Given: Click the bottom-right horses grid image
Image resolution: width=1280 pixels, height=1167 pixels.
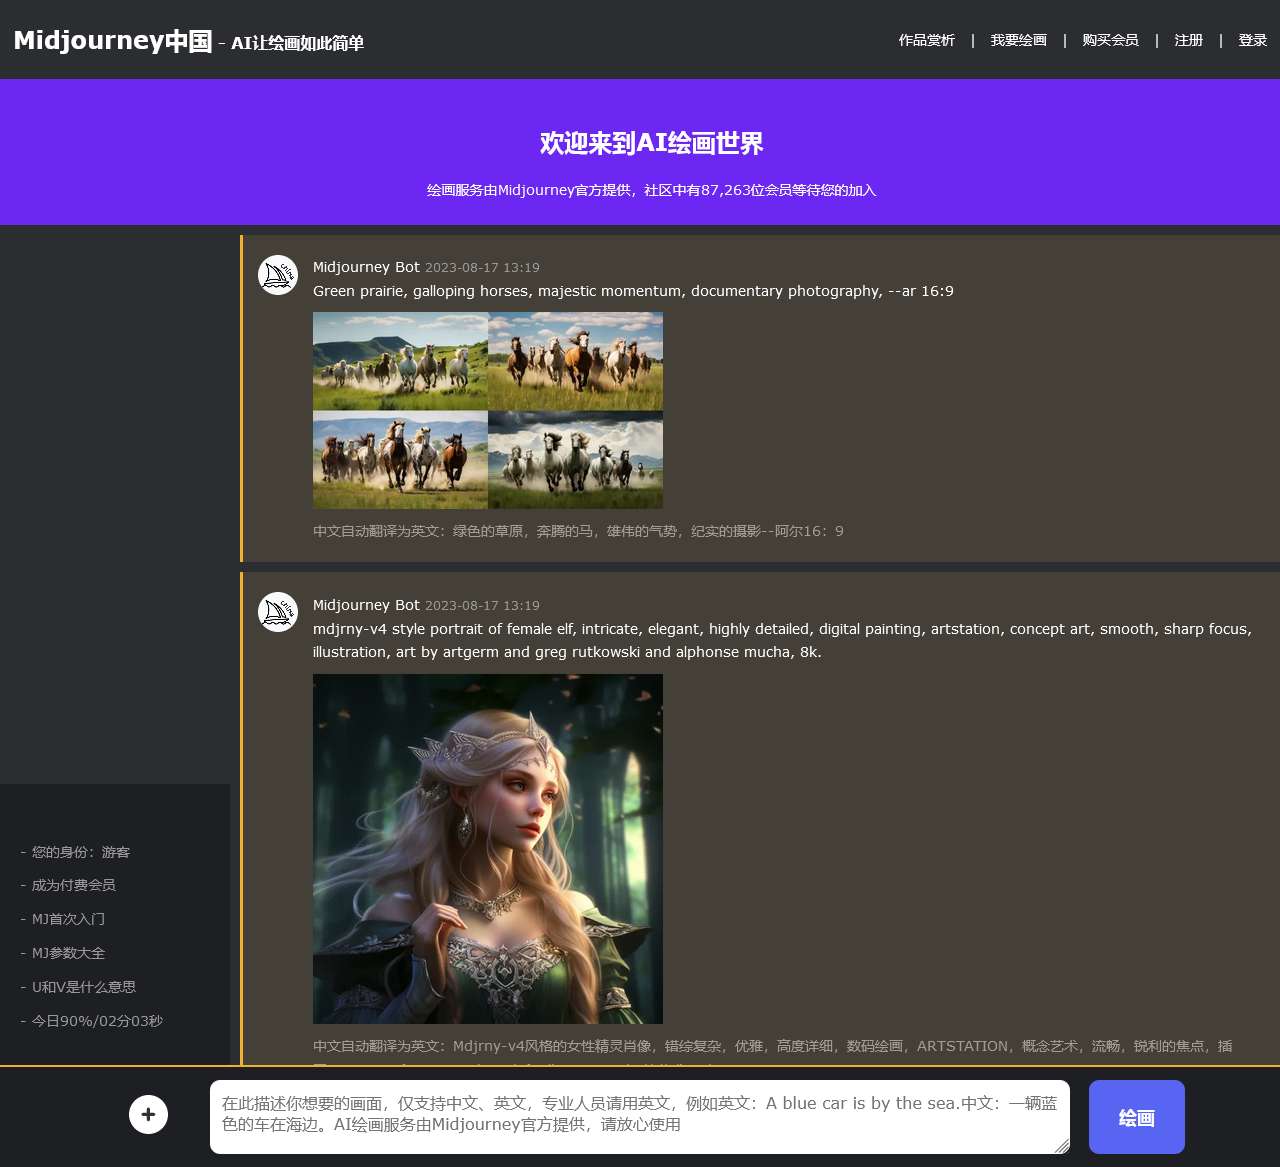Looking at the screenshot, I should [x=575, y=459].
